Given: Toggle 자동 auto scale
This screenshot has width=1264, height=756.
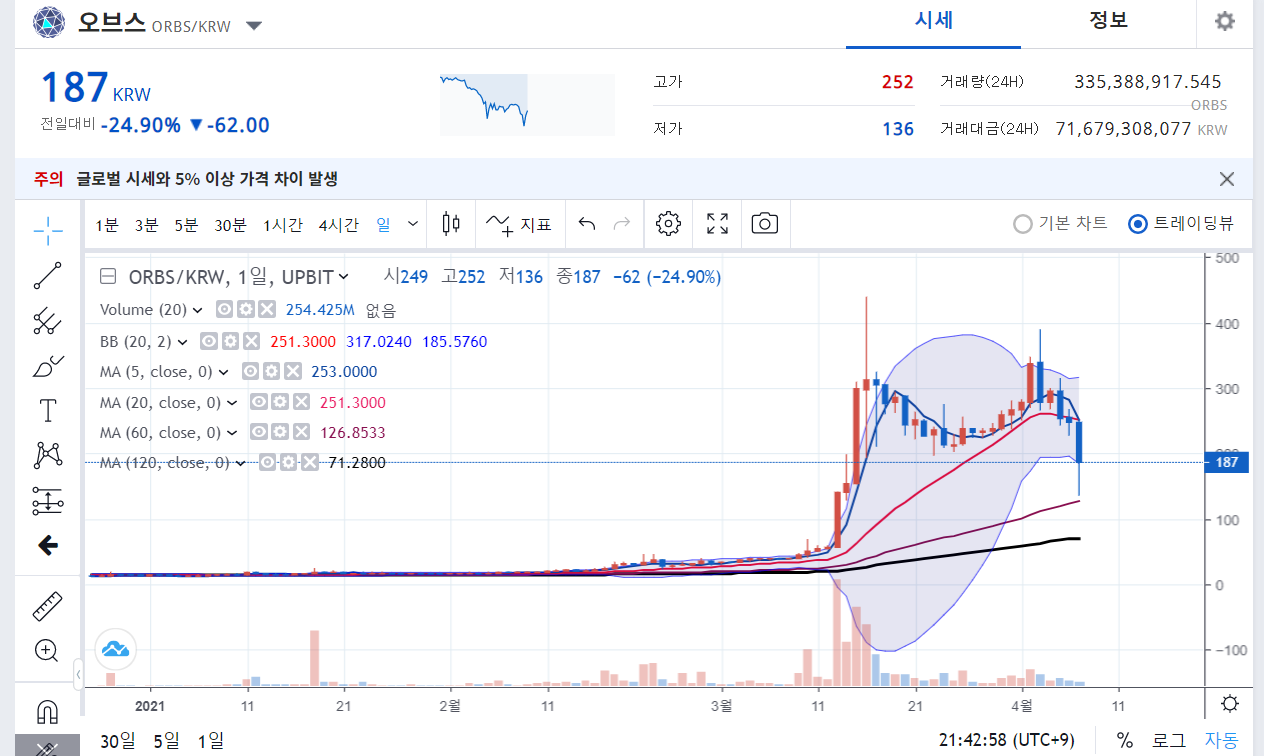Looking at the screenshot, I should 1220,741.
